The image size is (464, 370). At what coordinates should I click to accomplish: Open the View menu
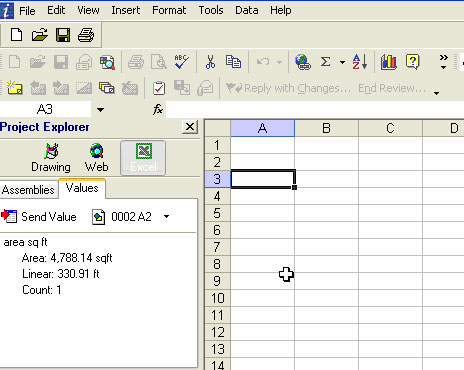pos(88,10)
